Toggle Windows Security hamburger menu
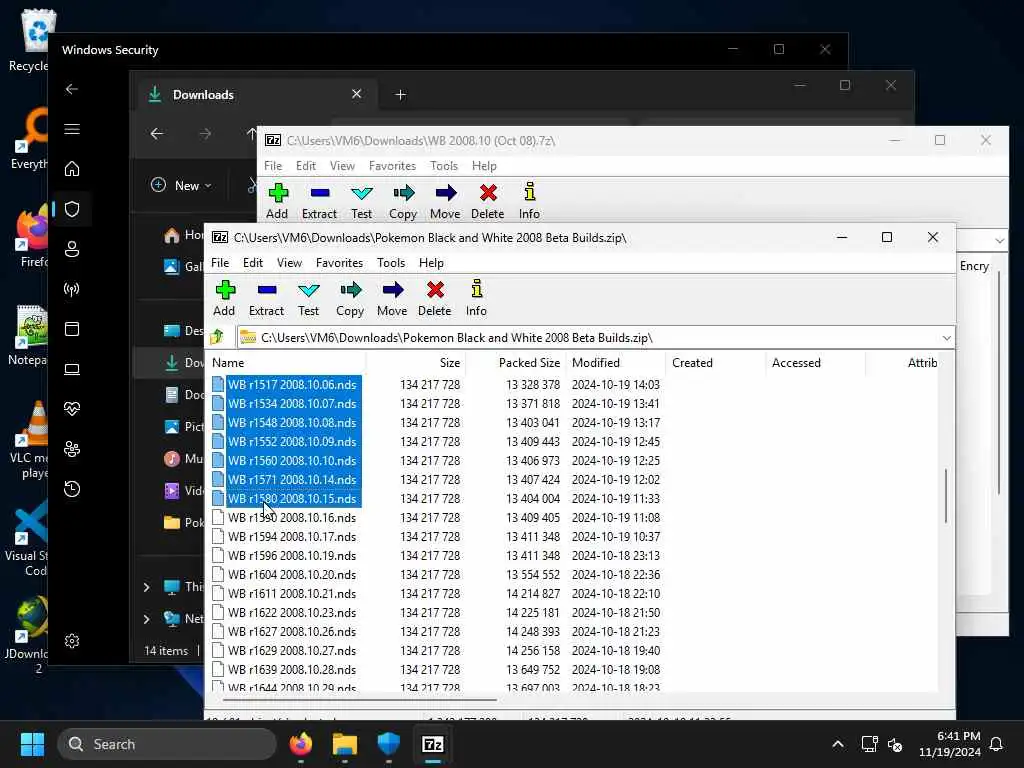This screenshot has height=768, width=1024. point(72,129)
